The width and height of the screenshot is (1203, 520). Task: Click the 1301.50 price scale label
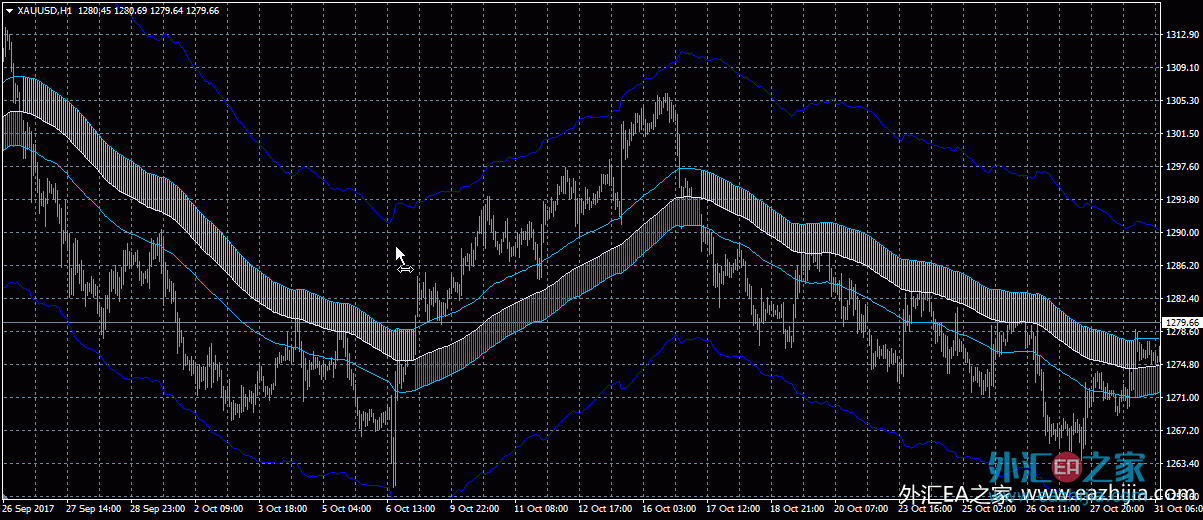1181,134
